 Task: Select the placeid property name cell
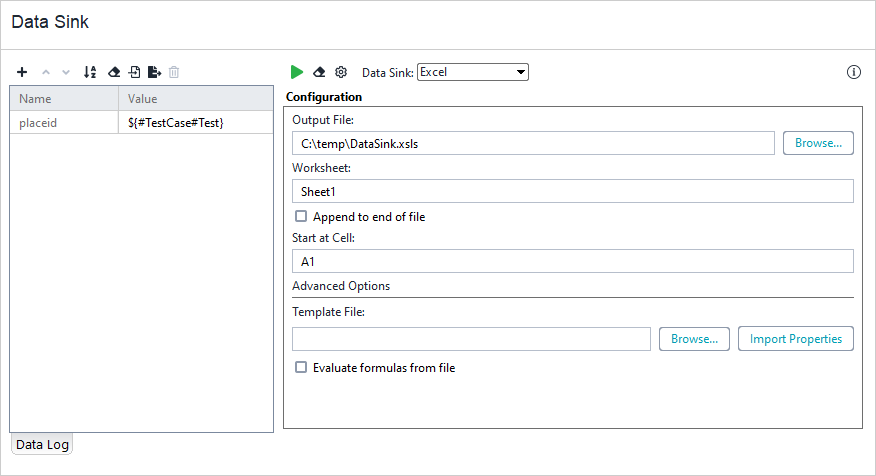64,122
